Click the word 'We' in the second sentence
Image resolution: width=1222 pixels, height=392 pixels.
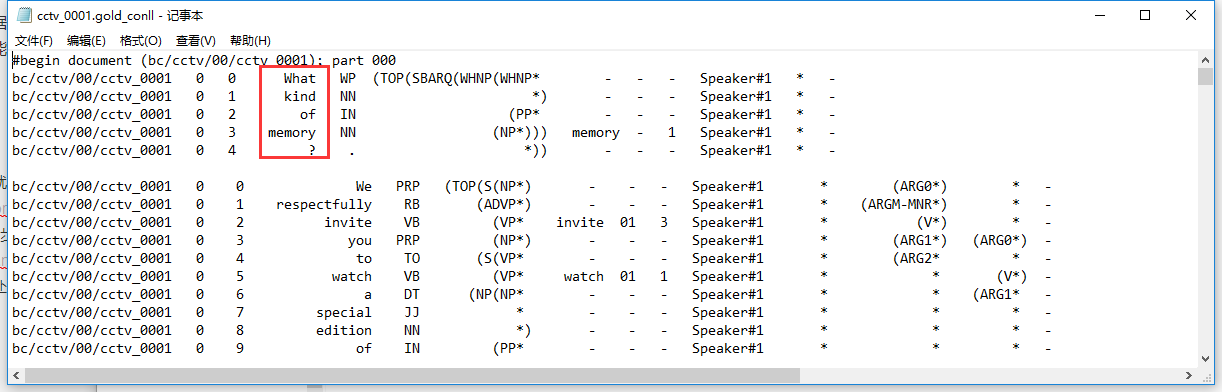[x=364, y=186]
